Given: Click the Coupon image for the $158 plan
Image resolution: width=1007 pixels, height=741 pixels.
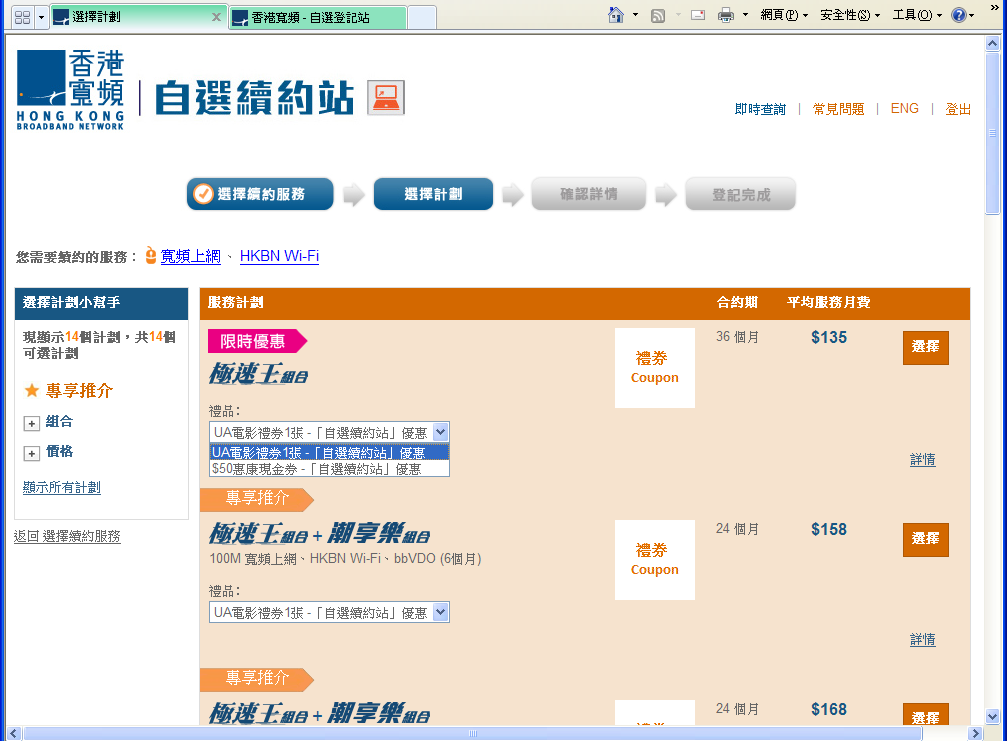Looking at the screenshot, I should click(x=654, y=560).
